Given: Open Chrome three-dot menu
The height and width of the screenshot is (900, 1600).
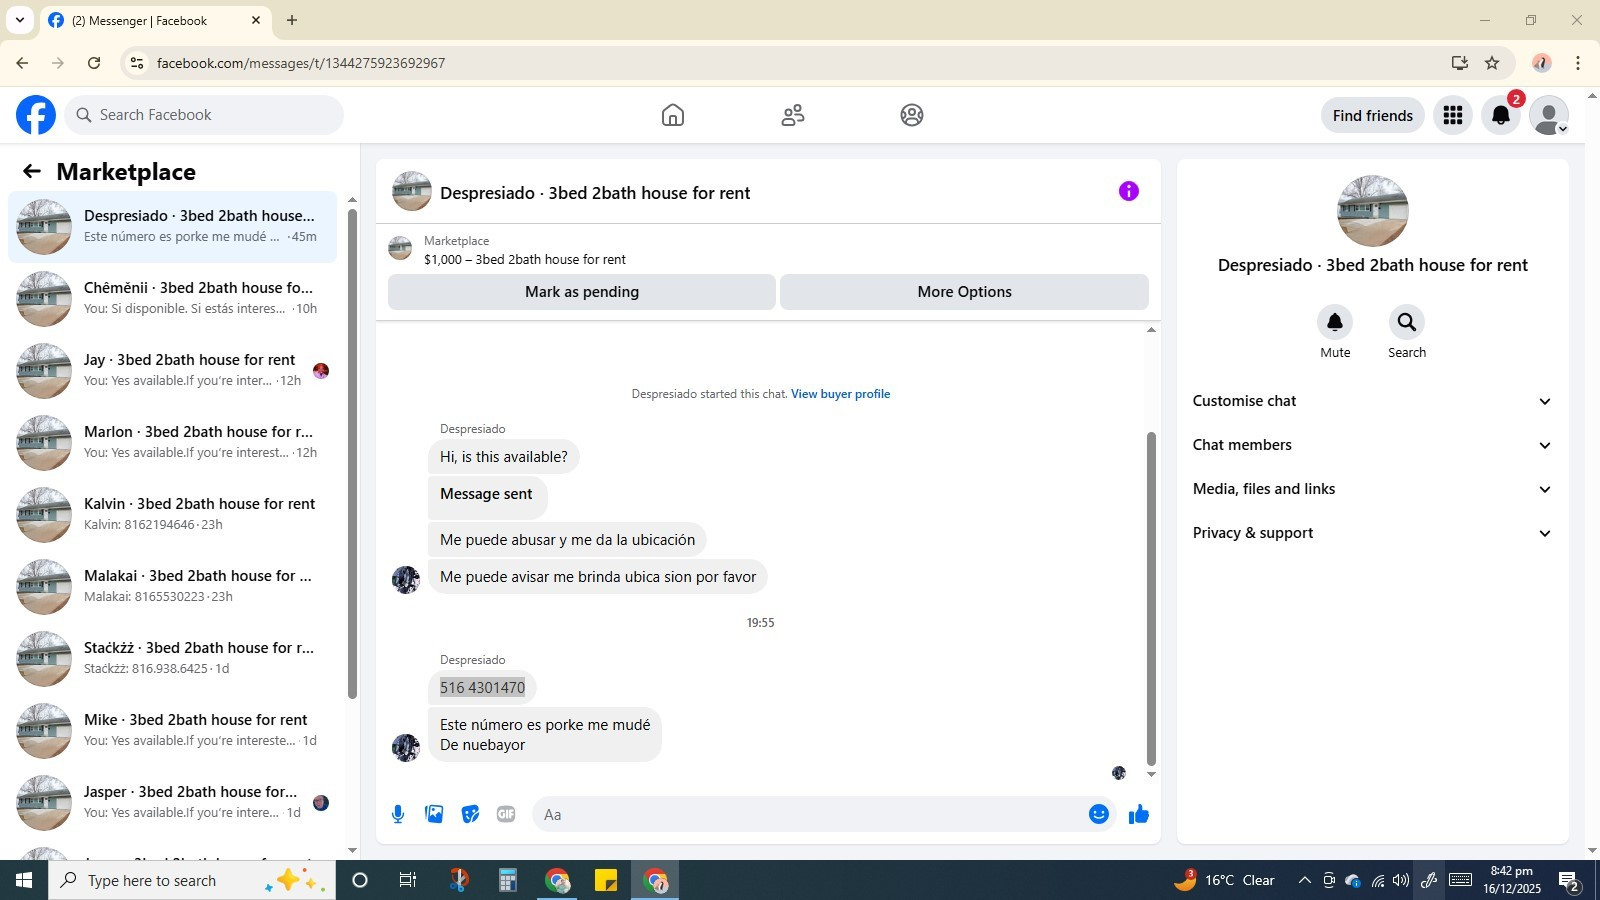Looking at the screenshot, I should [1578, 63].
